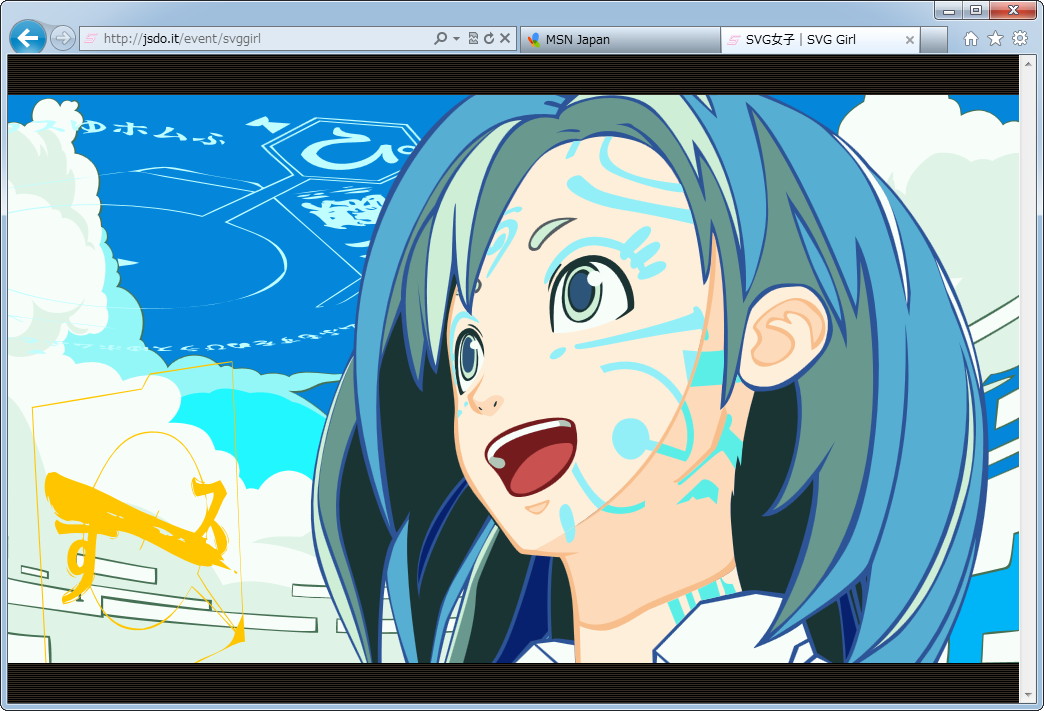Open a new browser tab

pos(933,40)
